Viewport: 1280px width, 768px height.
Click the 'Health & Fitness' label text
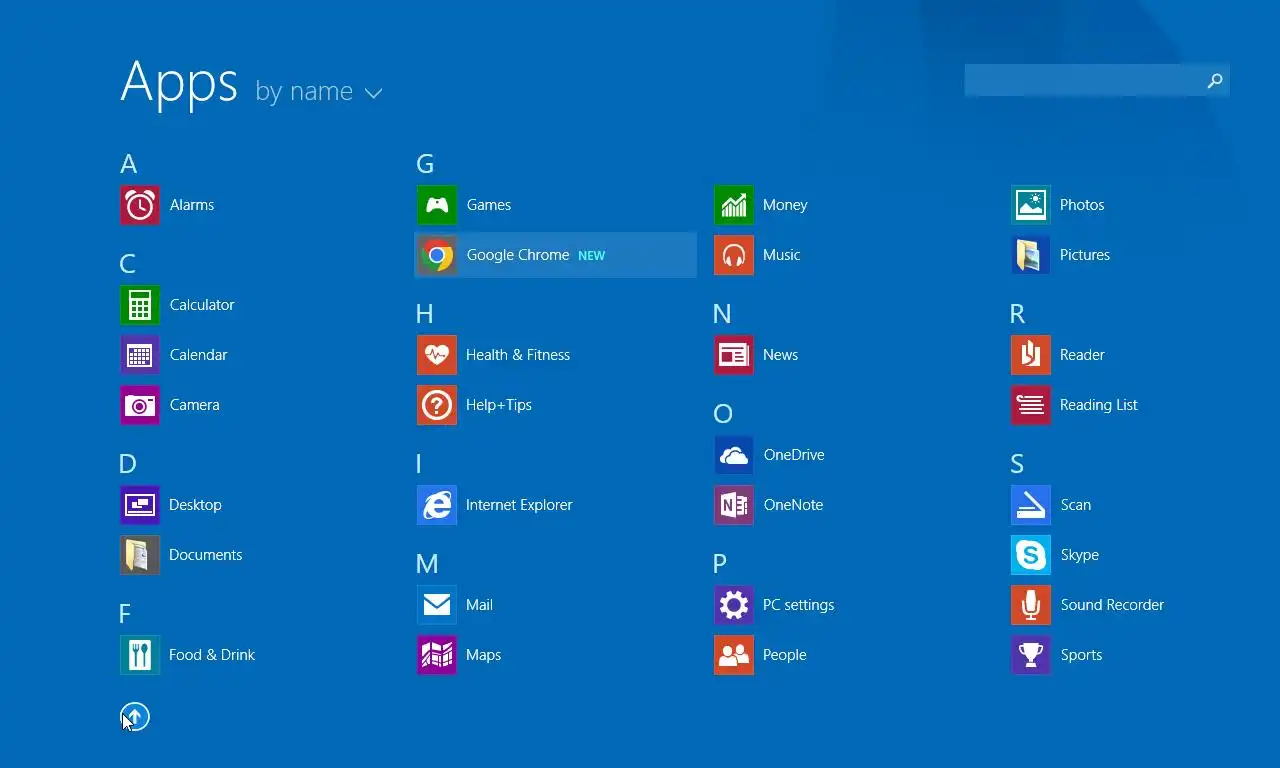point(518,355)
